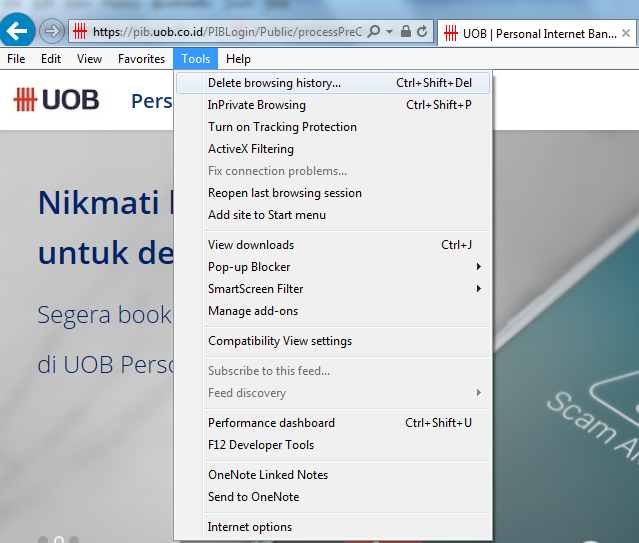Image resolution: width=639 pixels, height=543 pixels.
Task: Open F12 Developer Tools
Action: (261, 445)
